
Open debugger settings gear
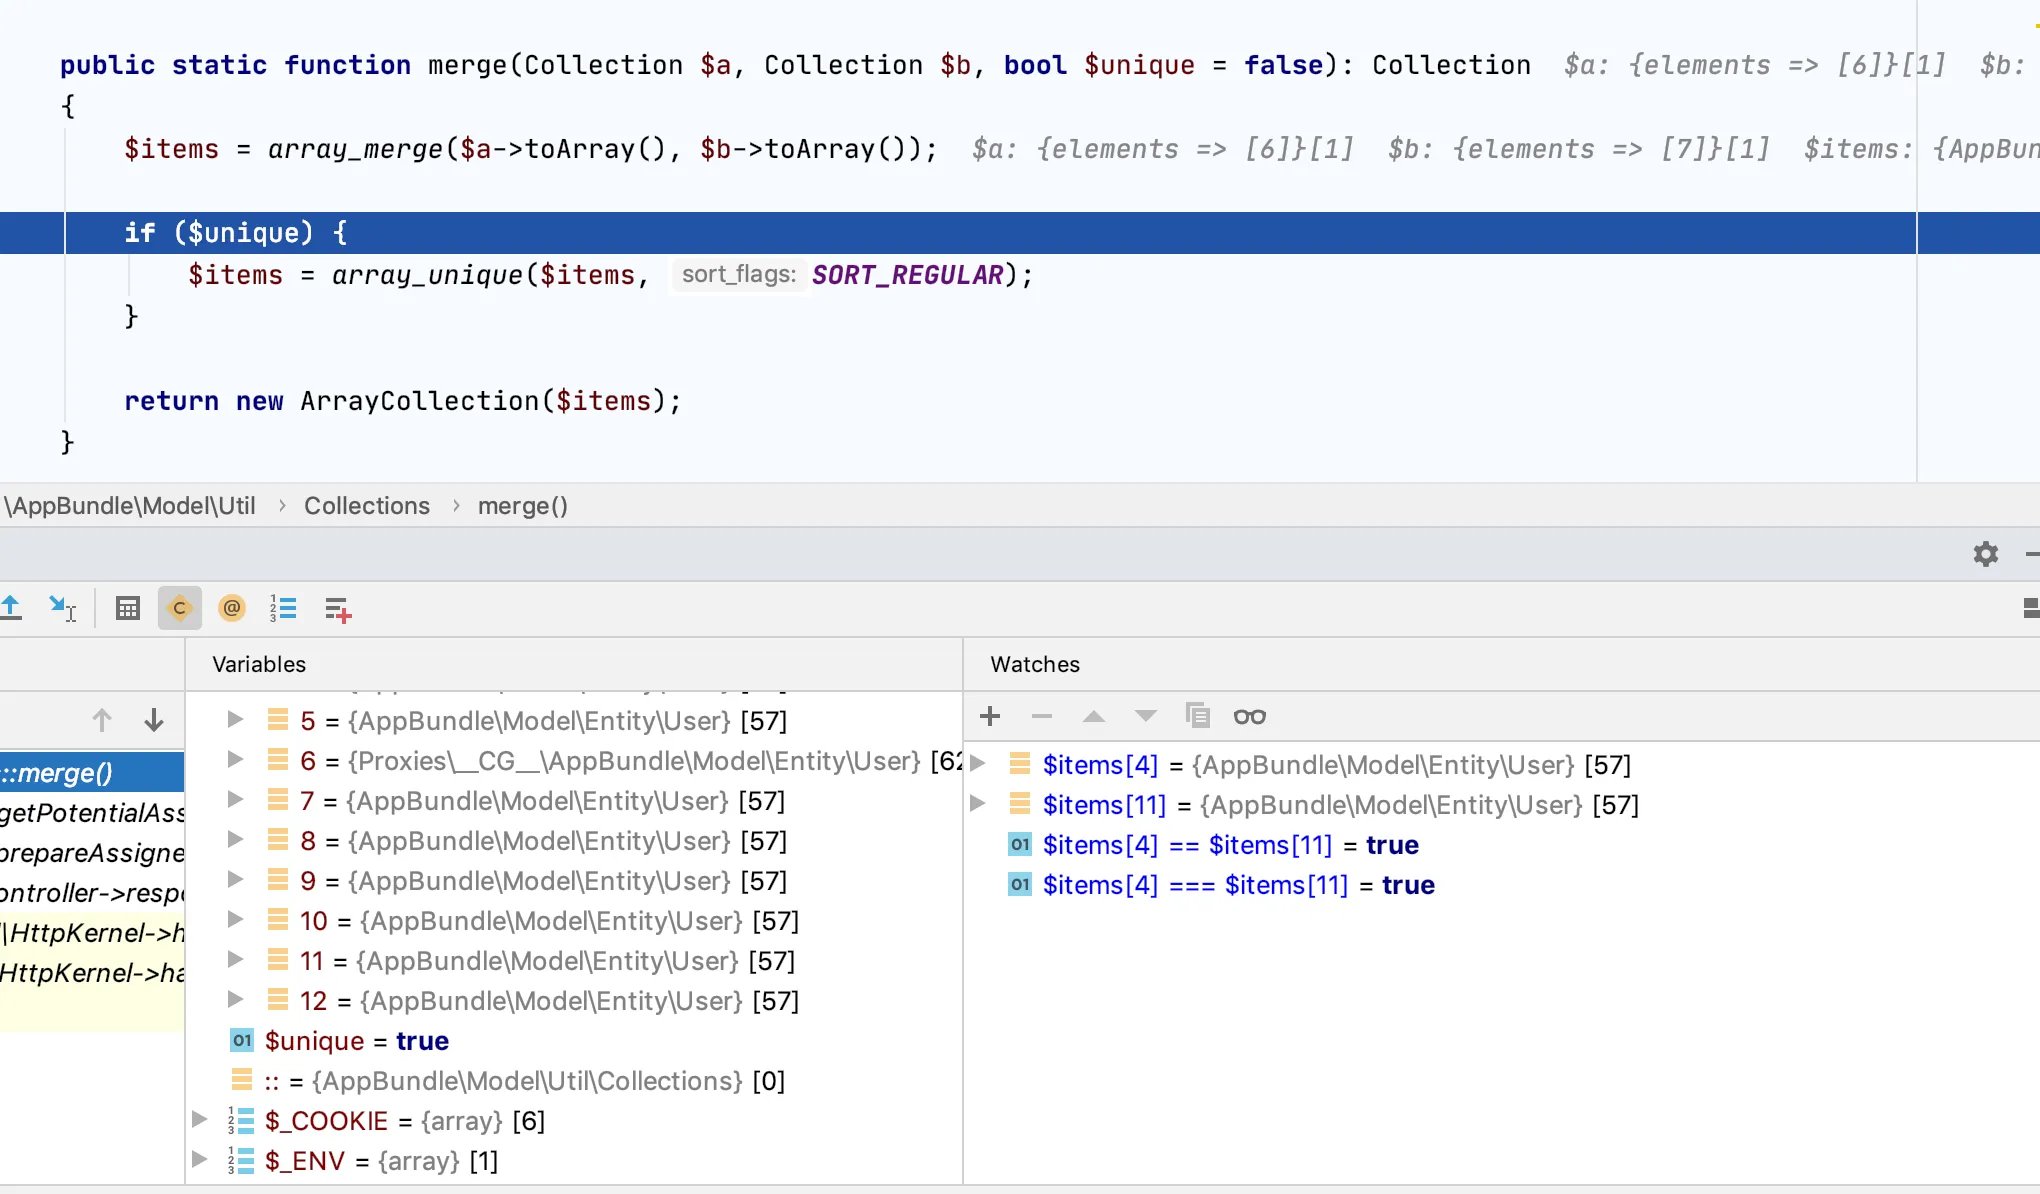[x=1985, y=554]
